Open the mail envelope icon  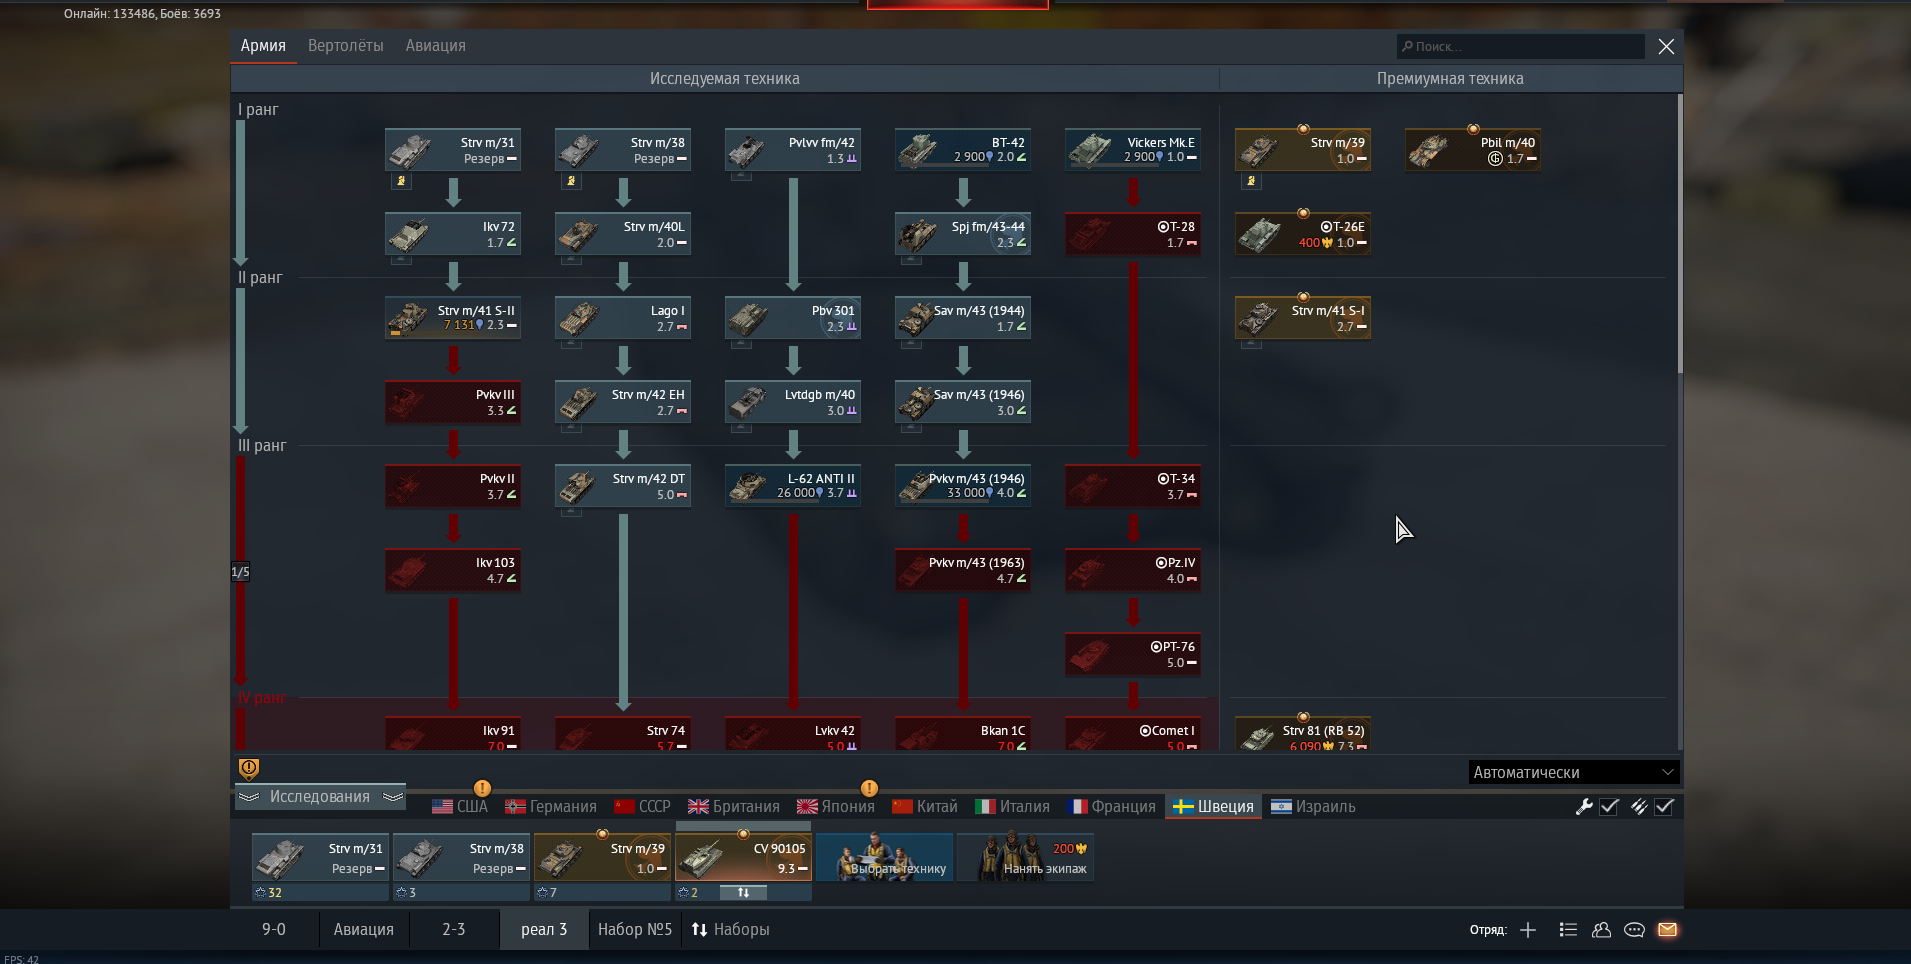click(x=1667, y=930)
